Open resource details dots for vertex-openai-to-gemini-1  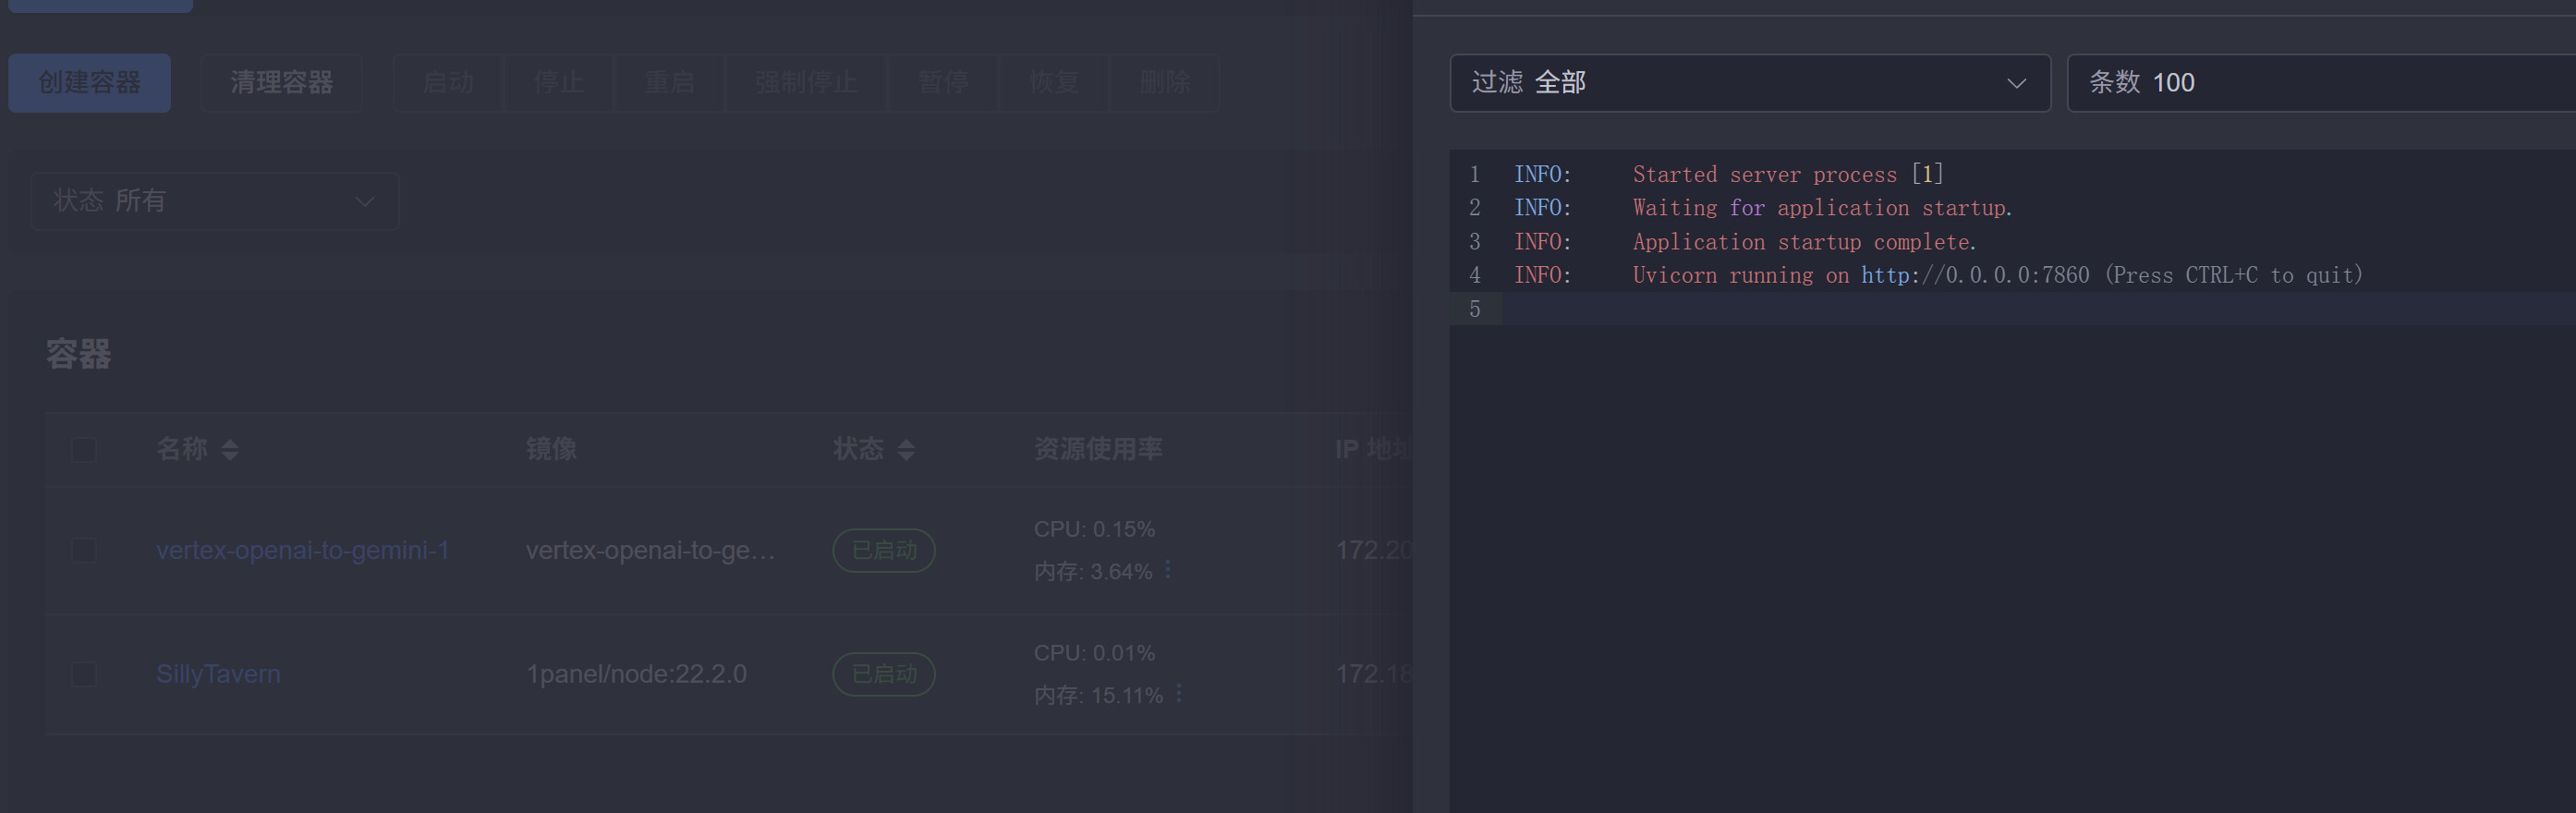click(x=1168, y=570)
